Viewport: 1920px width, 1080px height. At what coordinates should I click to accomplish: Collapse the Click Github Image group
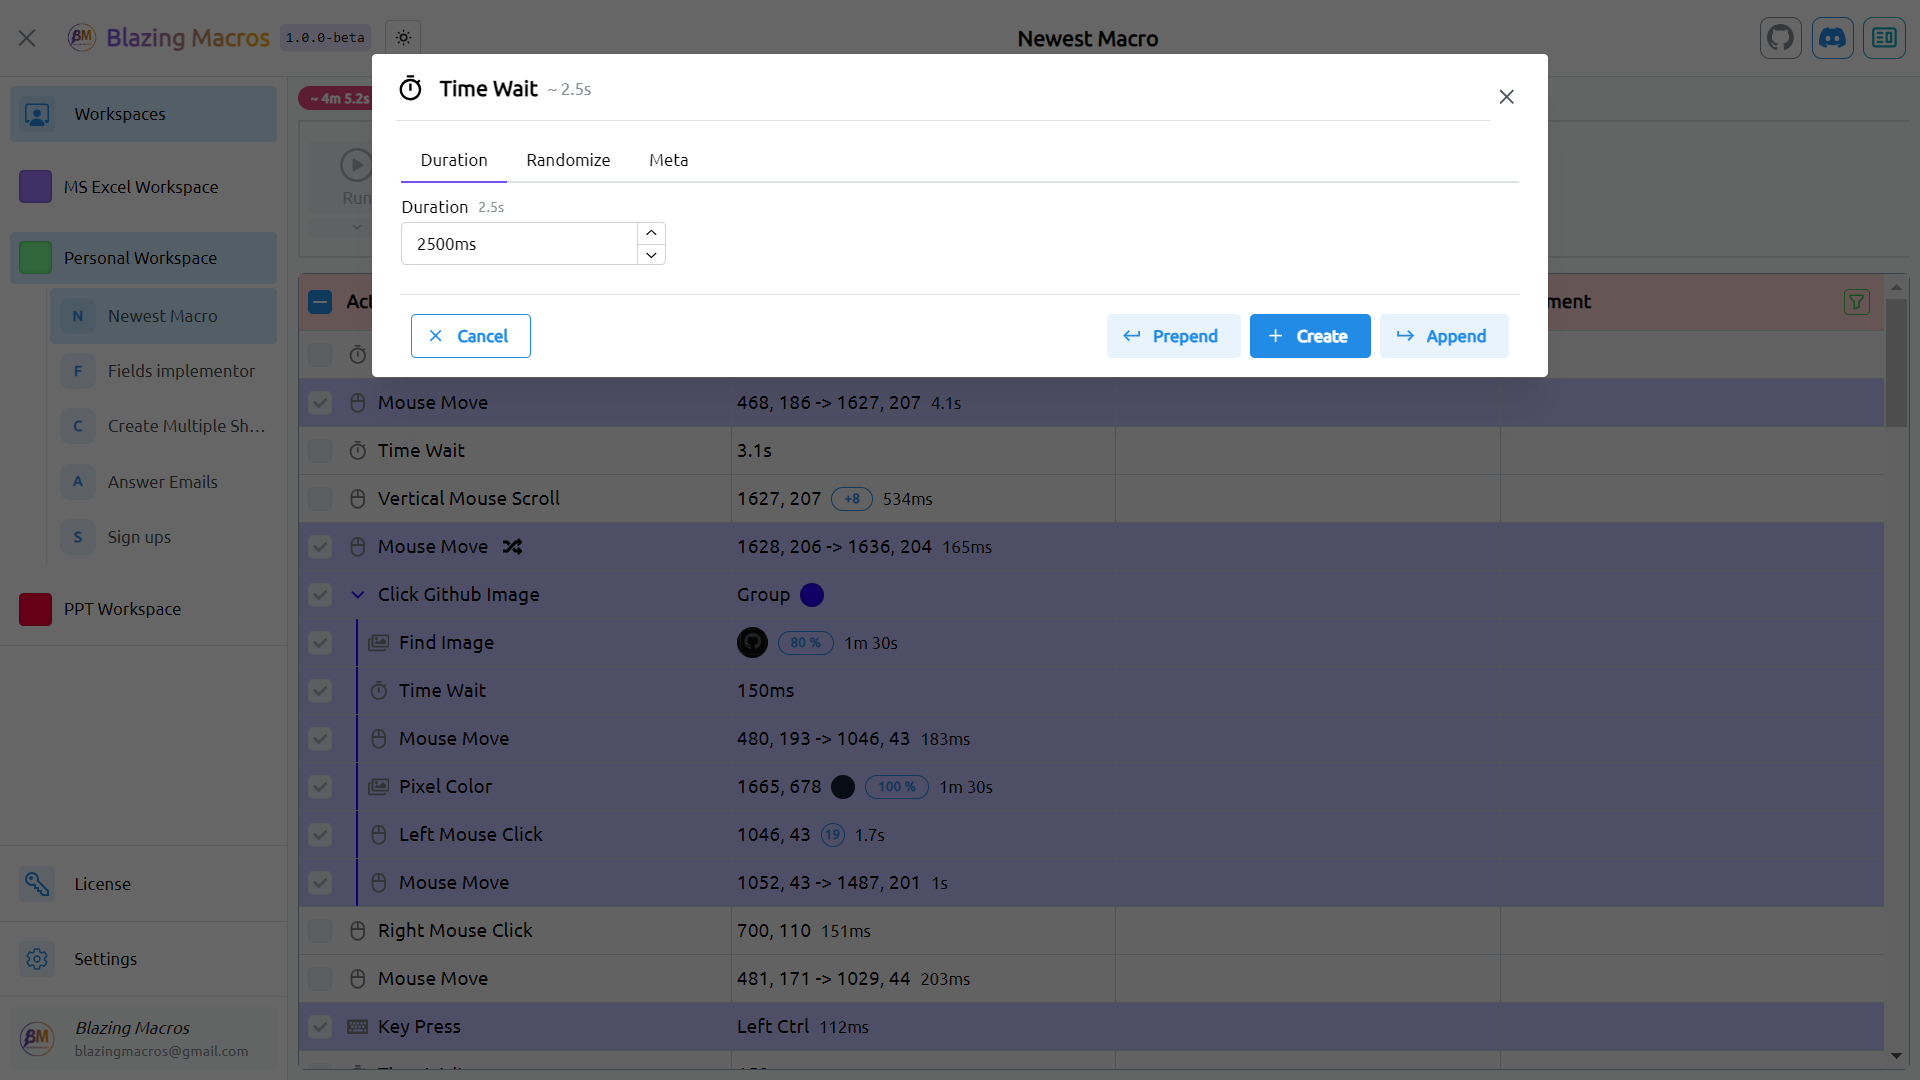[357, 595]
